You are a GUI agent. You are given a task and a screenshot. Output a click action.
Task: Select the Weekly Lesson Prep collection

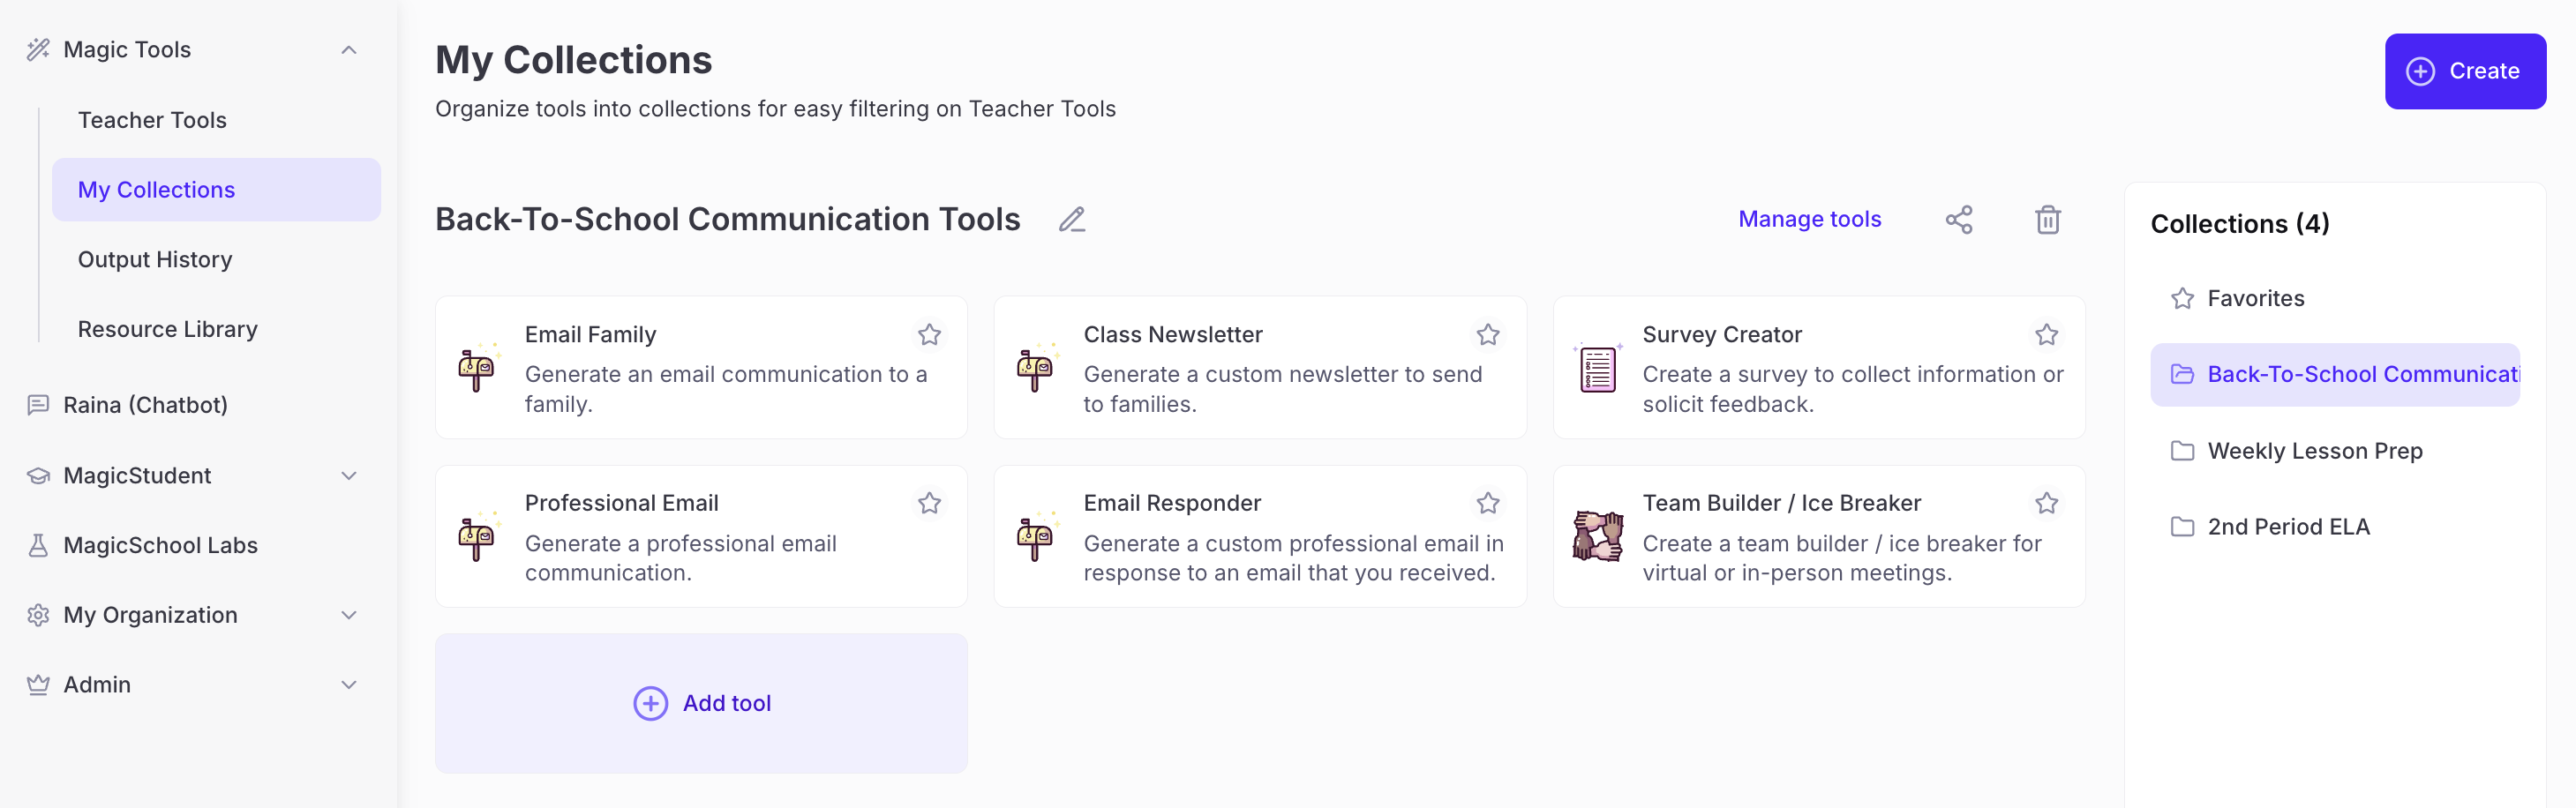coord(2335,451)
